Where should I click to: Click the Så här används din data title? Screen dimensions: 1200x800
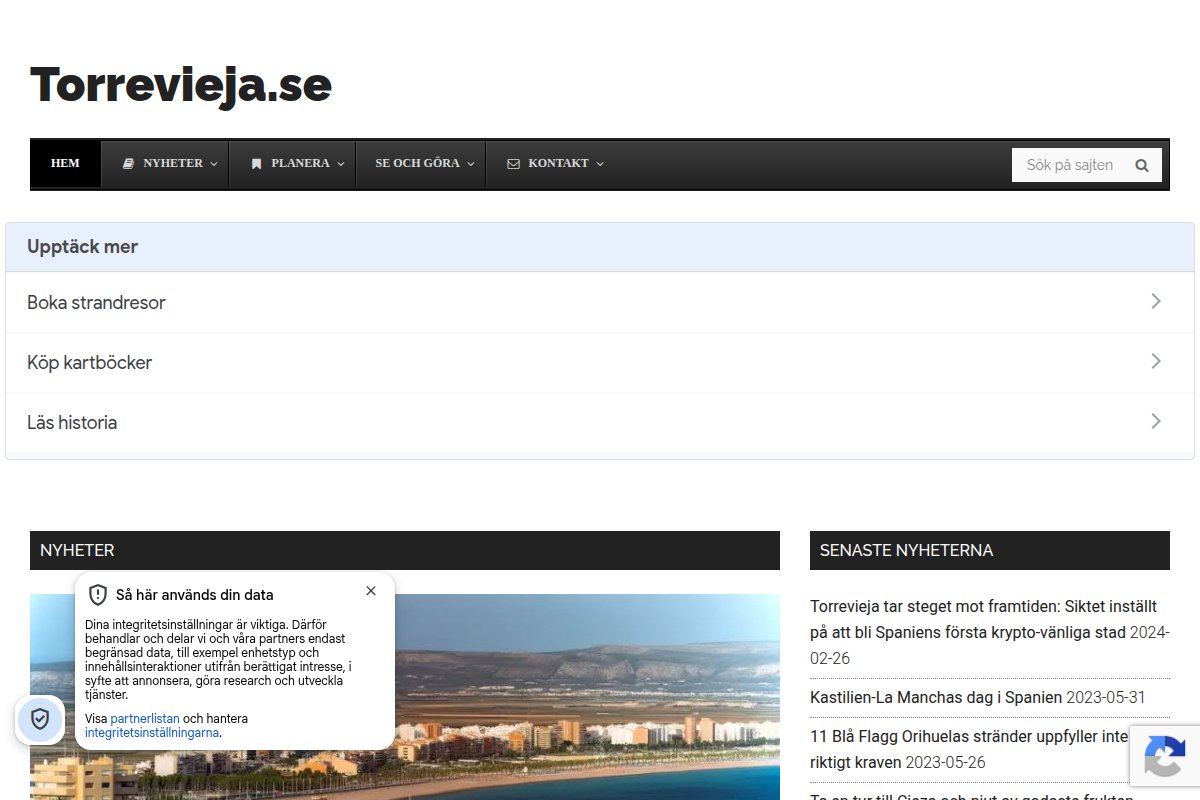point(195,595)
